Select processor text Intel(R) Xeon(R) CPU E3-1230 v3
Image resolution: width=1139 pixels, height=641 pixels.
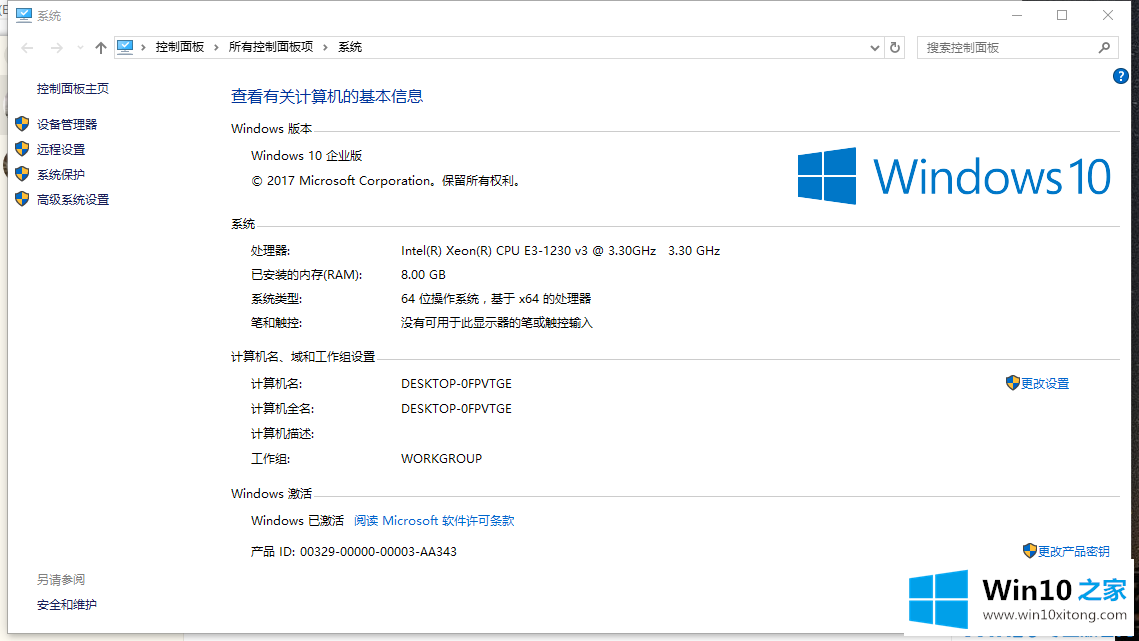[x=494, y=251]
